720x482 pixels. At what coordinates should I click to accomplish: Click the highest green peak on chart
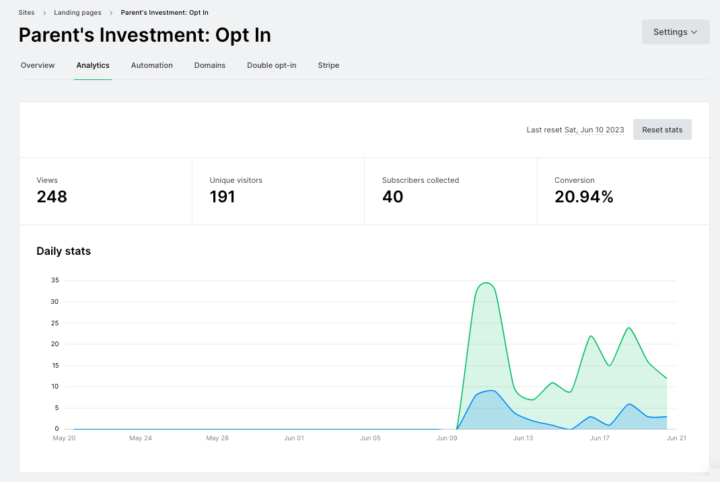pyautogui.click(x=486, y=283)
